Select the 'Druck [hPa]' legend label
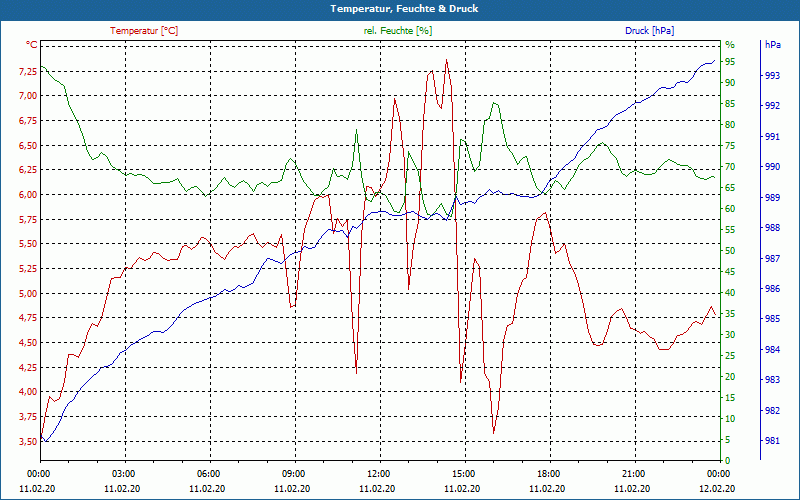800x500 pixels. pos(649,31)
